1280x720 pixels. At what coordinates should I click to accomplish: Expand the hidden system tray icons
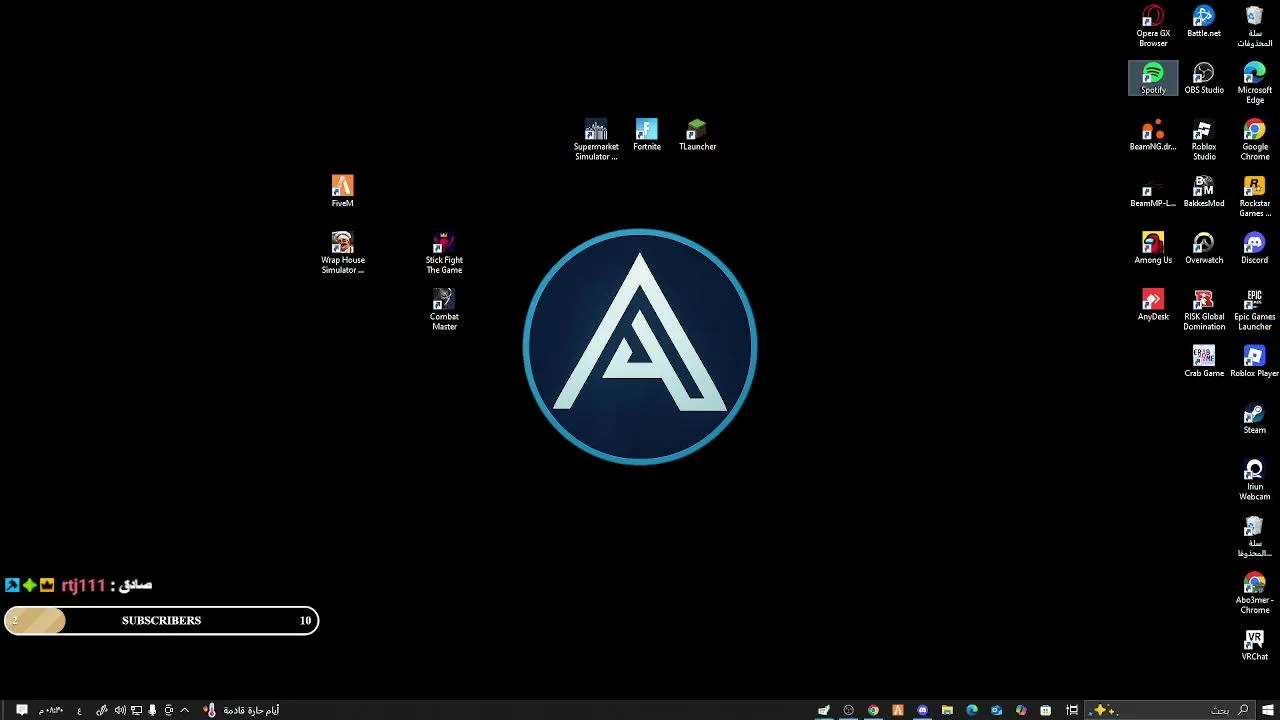184,710
